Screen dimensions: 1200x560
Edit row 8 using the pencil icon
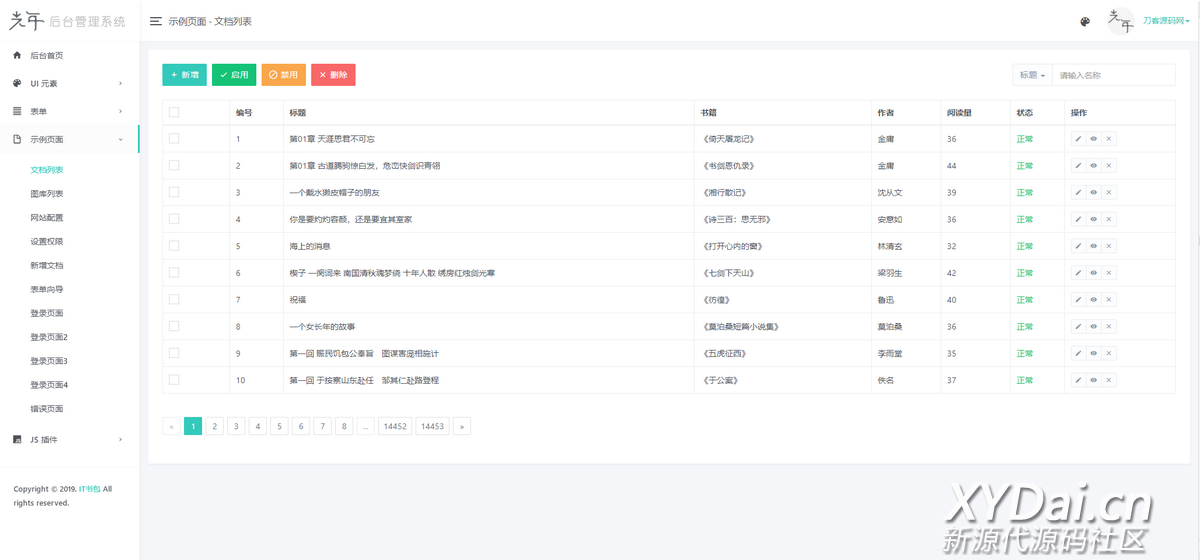coord(1078,326)
